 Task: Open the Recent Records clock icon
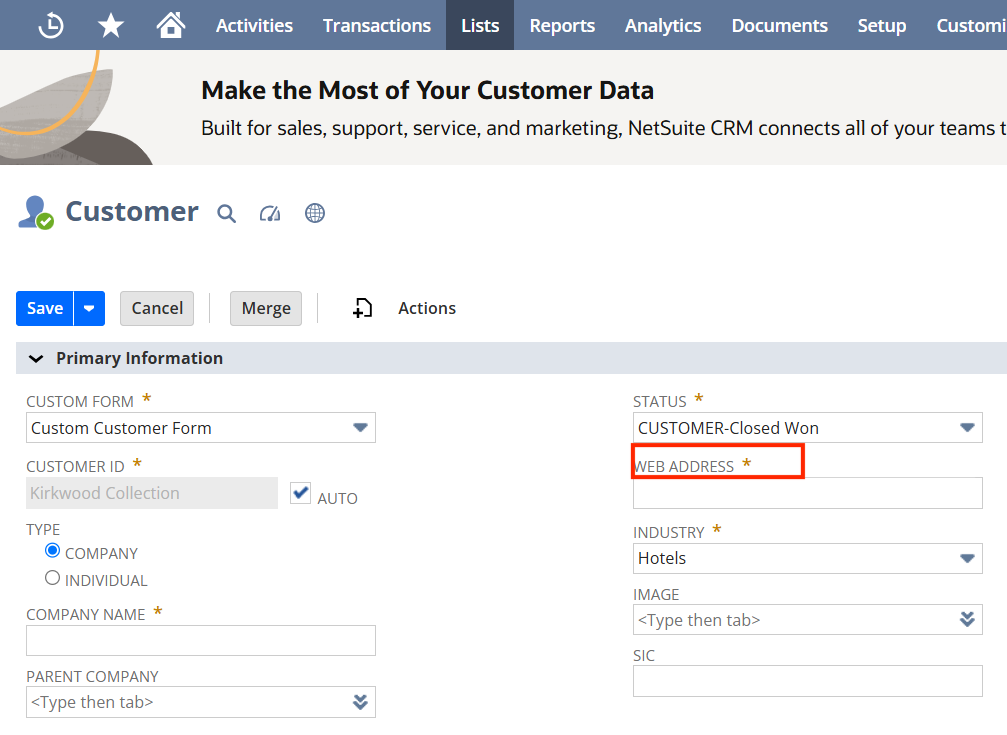[51, 26]
